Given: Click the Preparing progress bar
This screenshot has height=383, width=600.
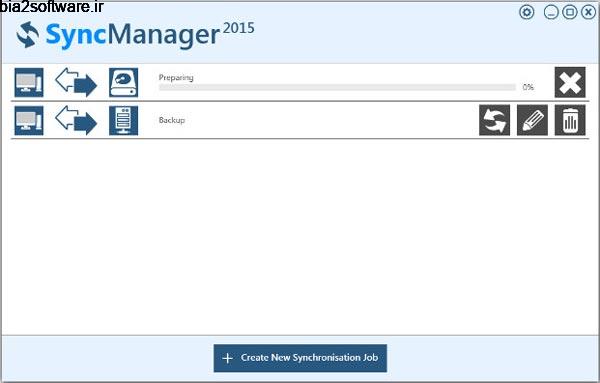Looking at the screenshot, I should 337,87.
